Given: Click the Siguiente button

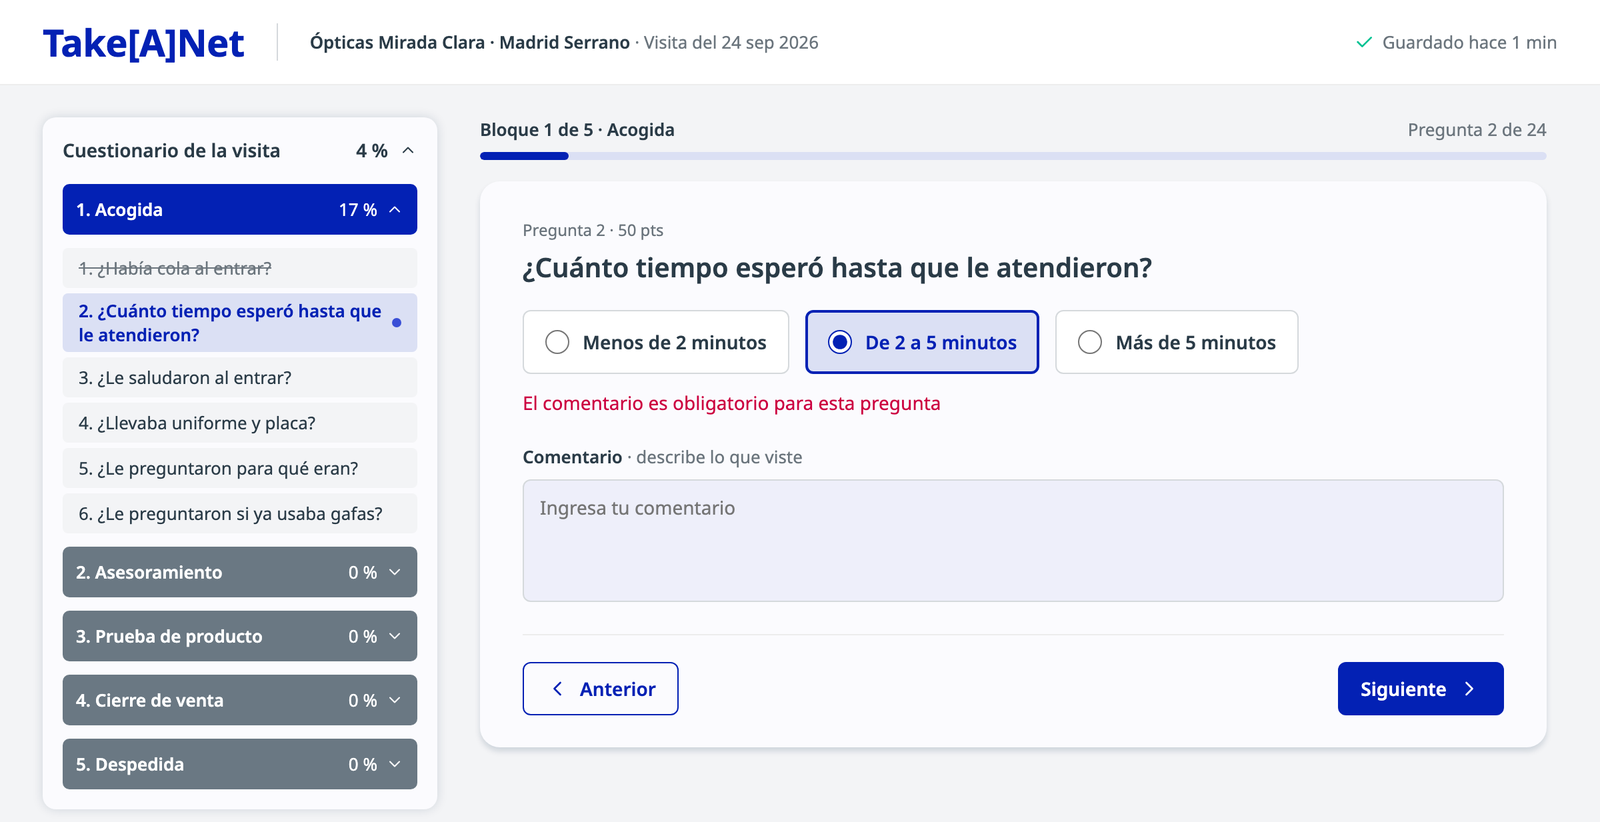Looking at the screenshot, I should (1420, 689).
